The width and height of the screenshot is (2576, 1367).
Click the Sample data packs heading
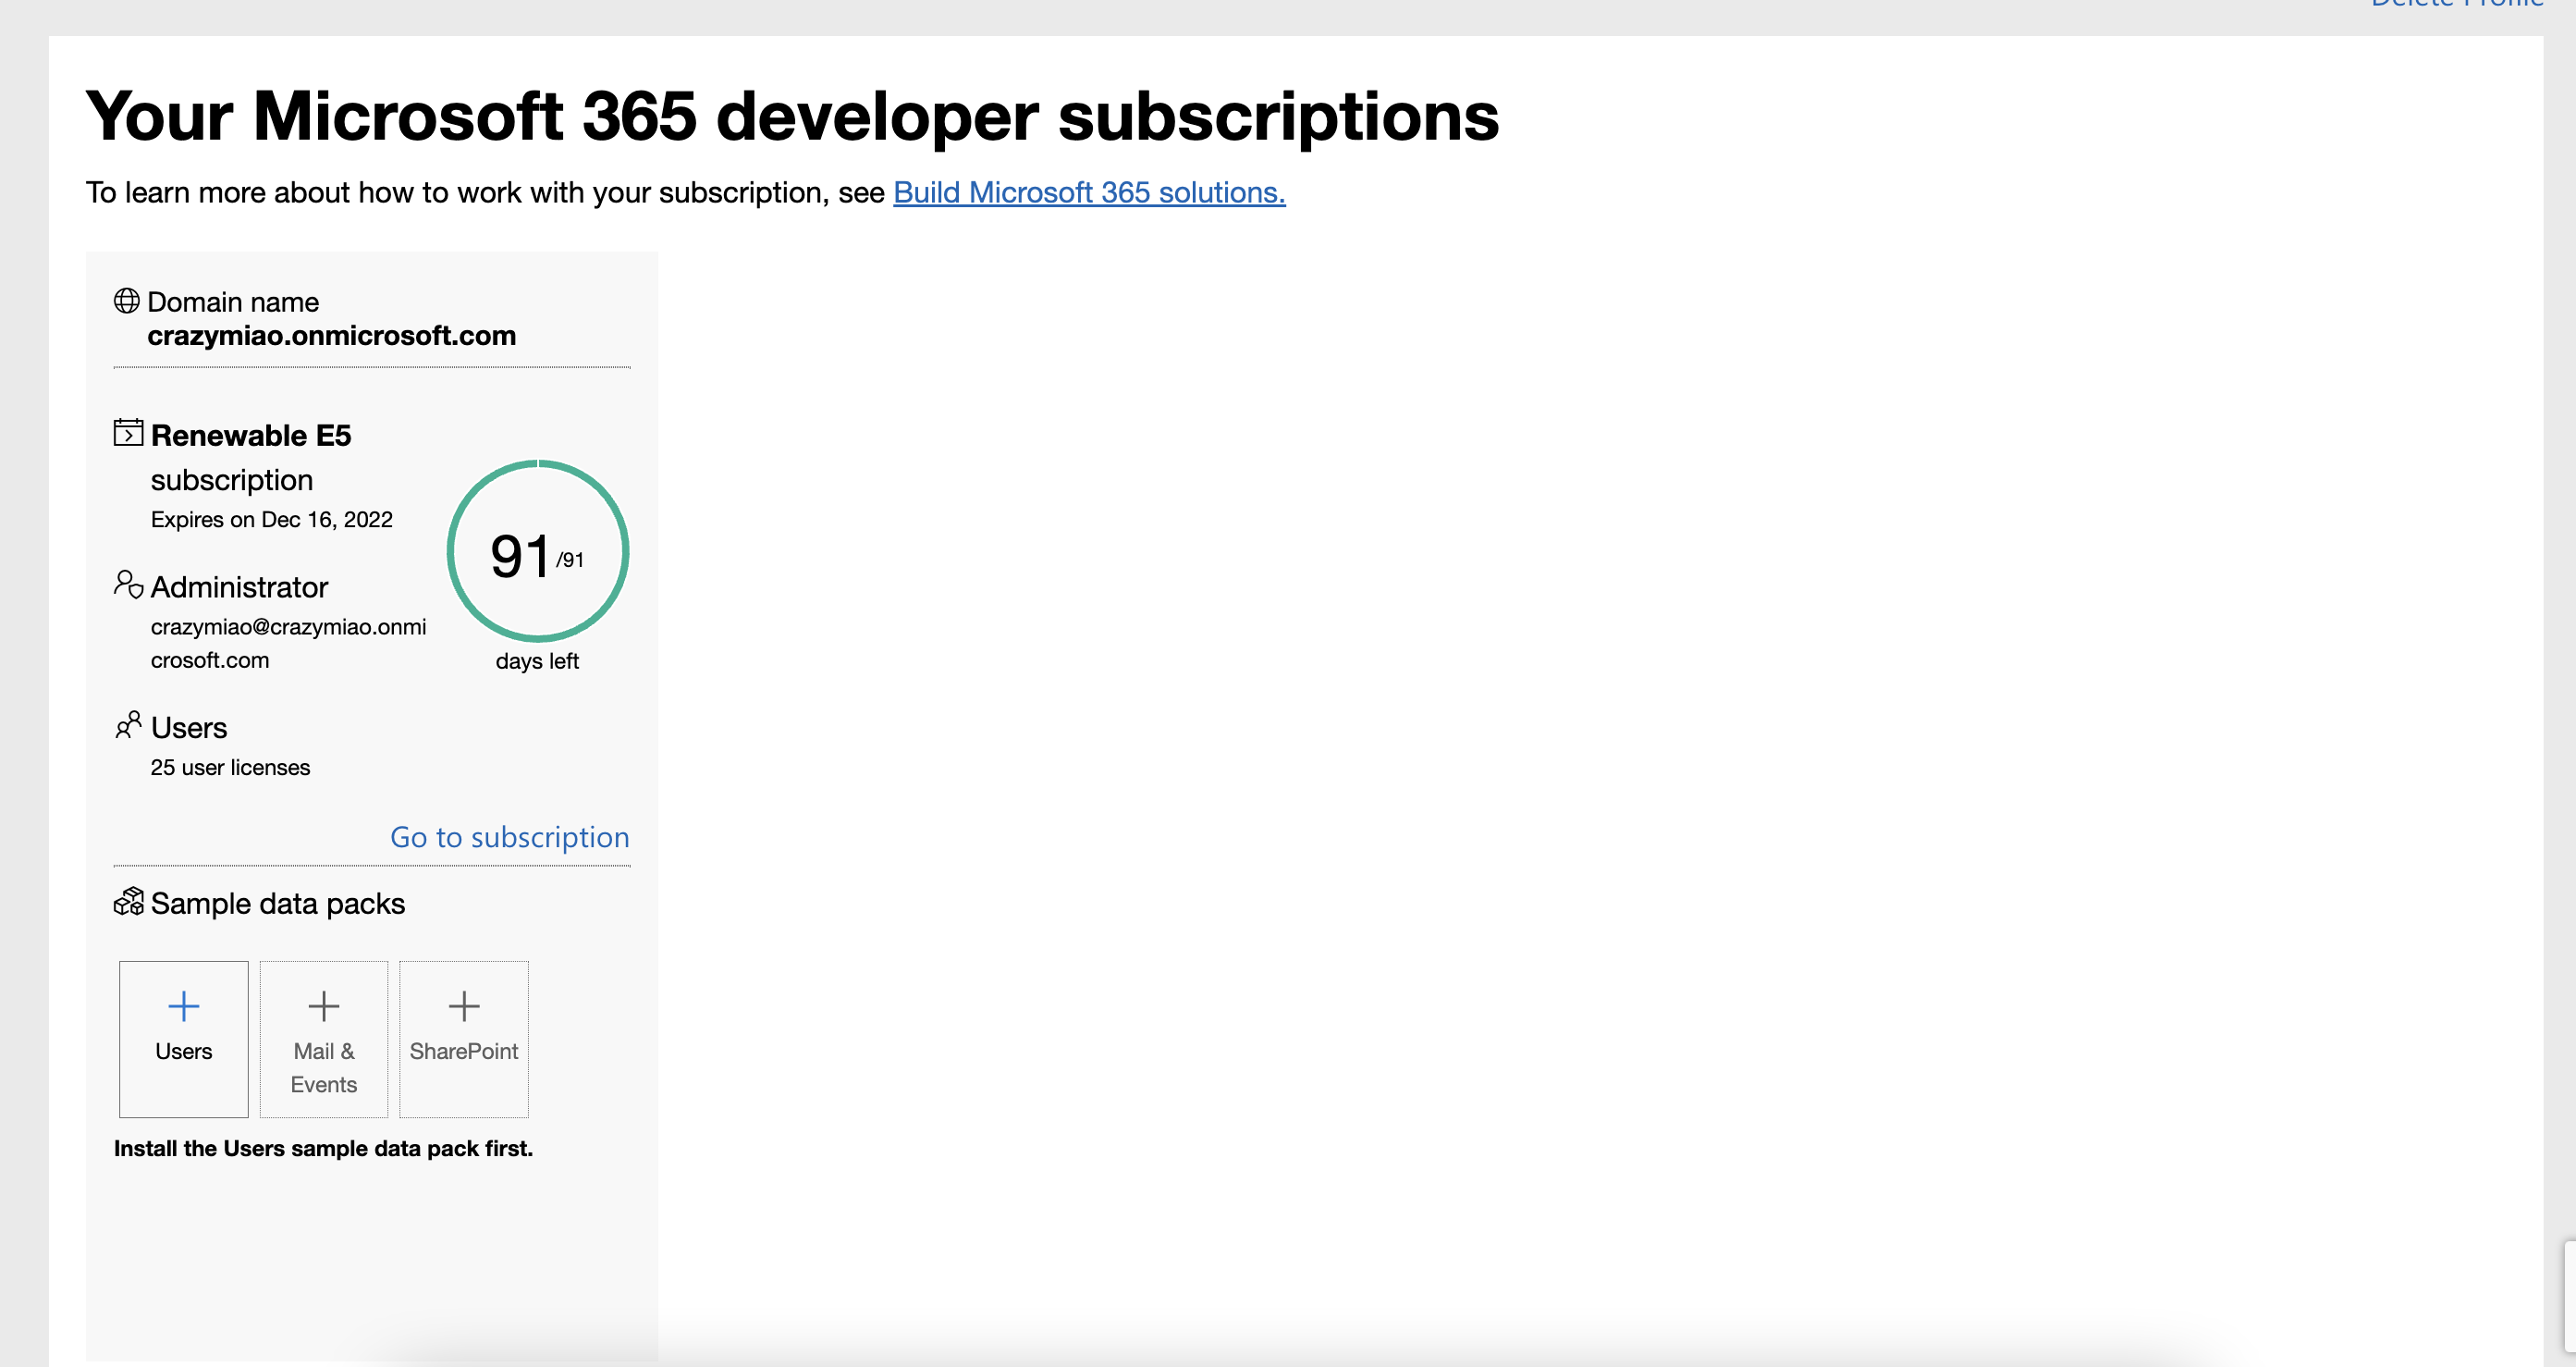[x=278, y=903]
